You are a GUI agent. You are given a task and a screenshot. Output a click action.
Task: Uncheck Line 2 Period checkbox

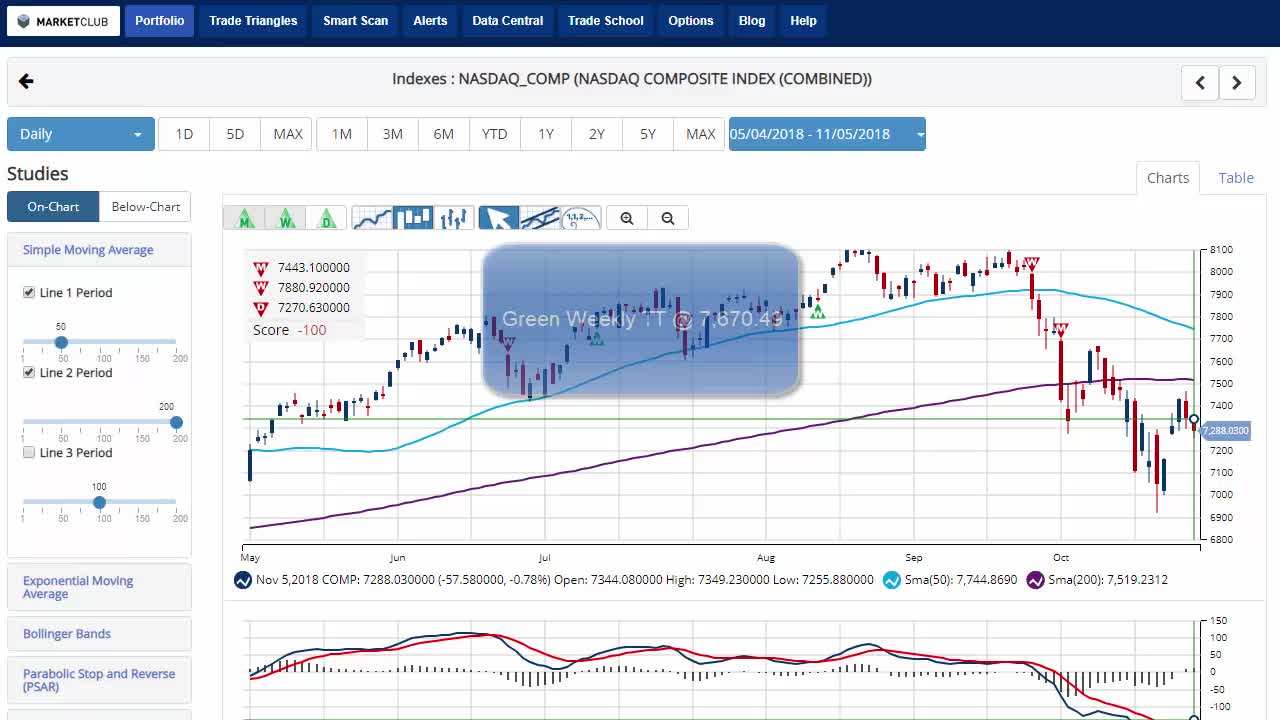point(29,372)
